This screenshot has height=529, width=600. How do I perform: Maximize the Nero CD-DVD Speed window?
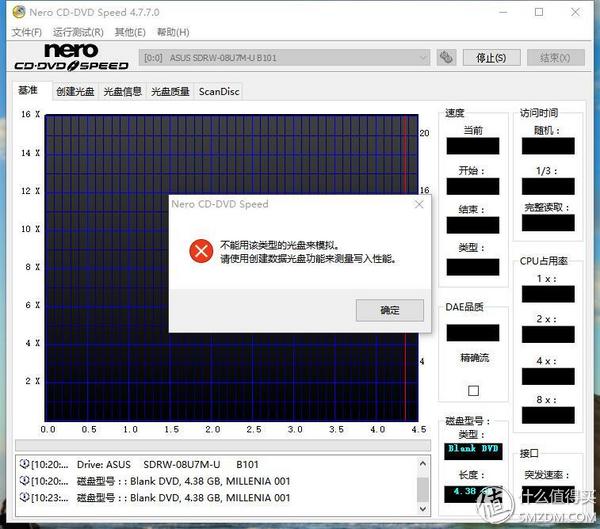(539, 12)
